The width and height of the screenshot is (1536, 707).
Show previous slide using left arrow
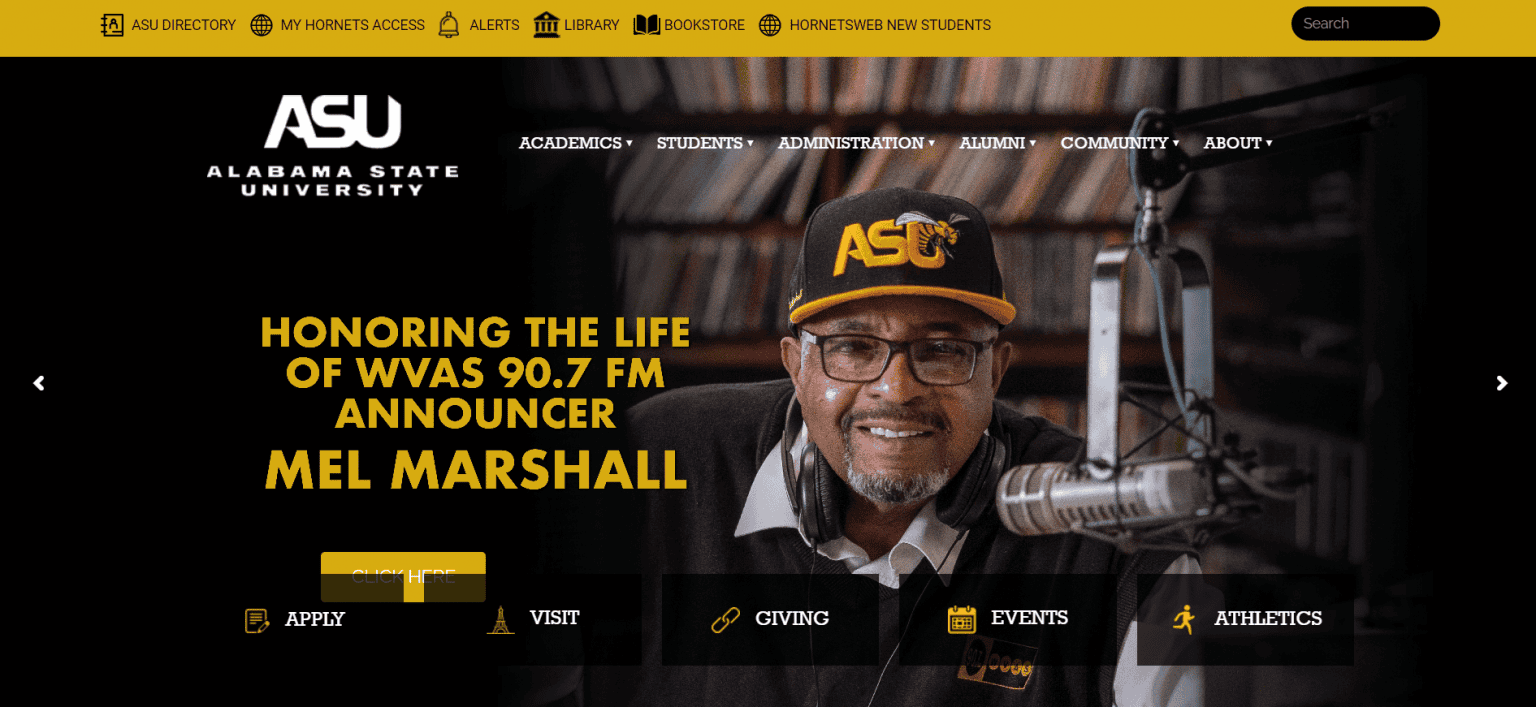coord(39,383)
